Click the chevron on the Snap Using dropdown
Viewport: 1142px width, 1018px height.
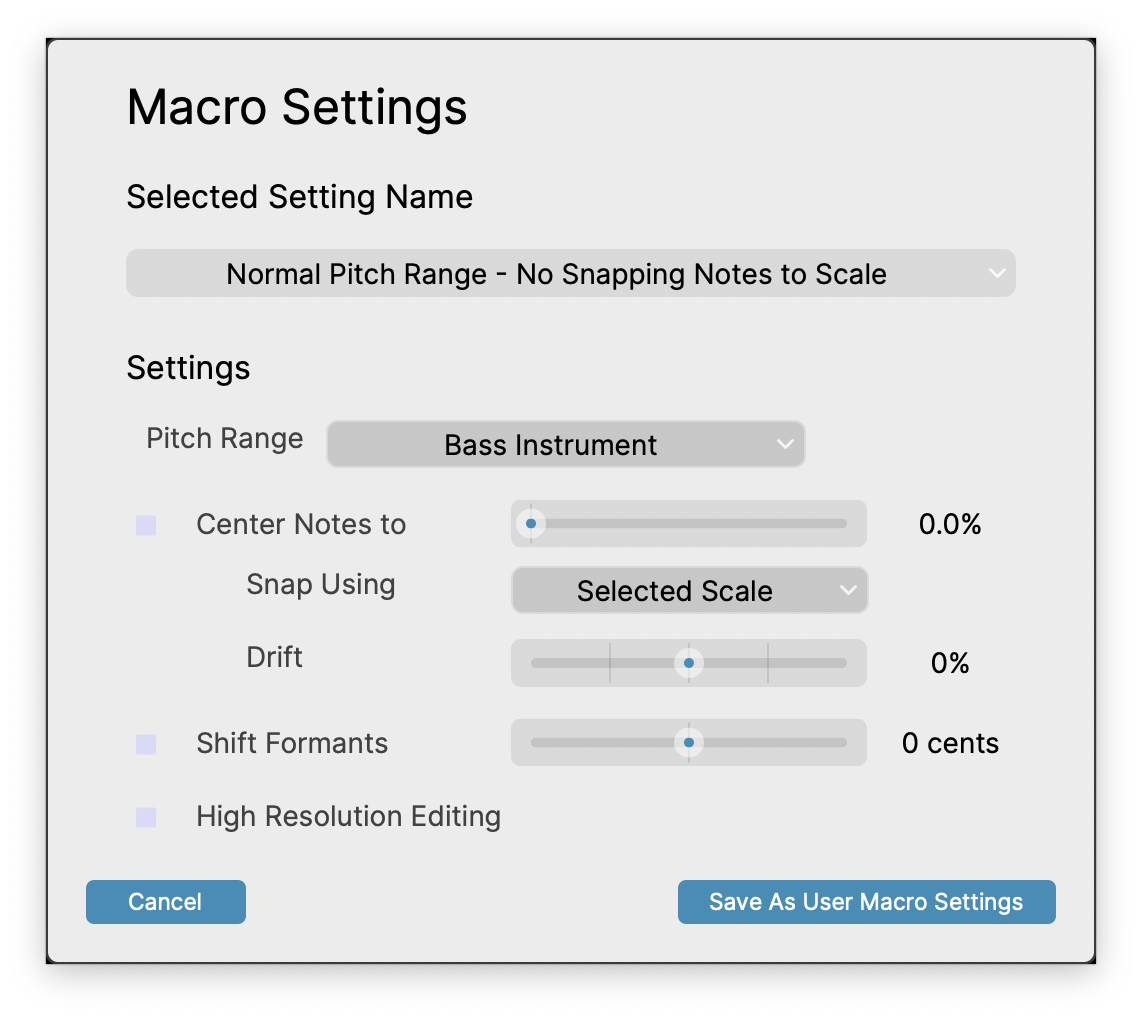[x=848, y=590]
